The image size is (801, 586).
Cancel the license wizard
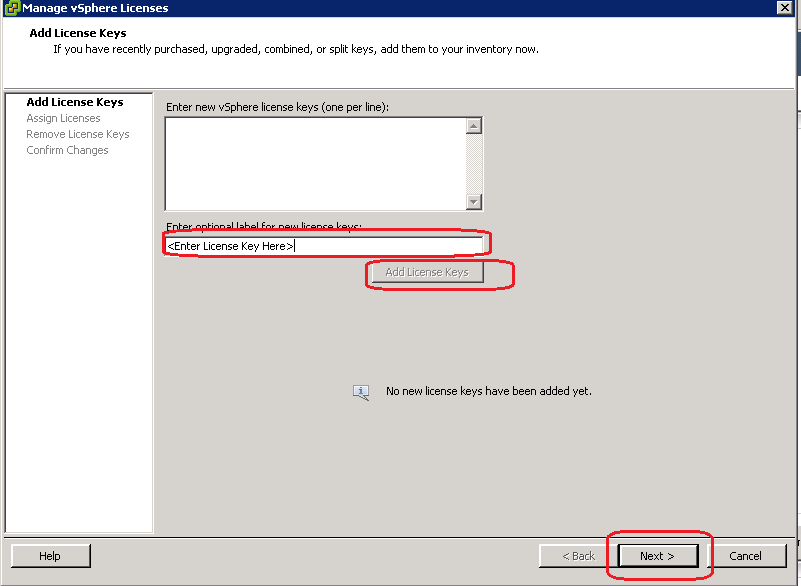point(745,556)
